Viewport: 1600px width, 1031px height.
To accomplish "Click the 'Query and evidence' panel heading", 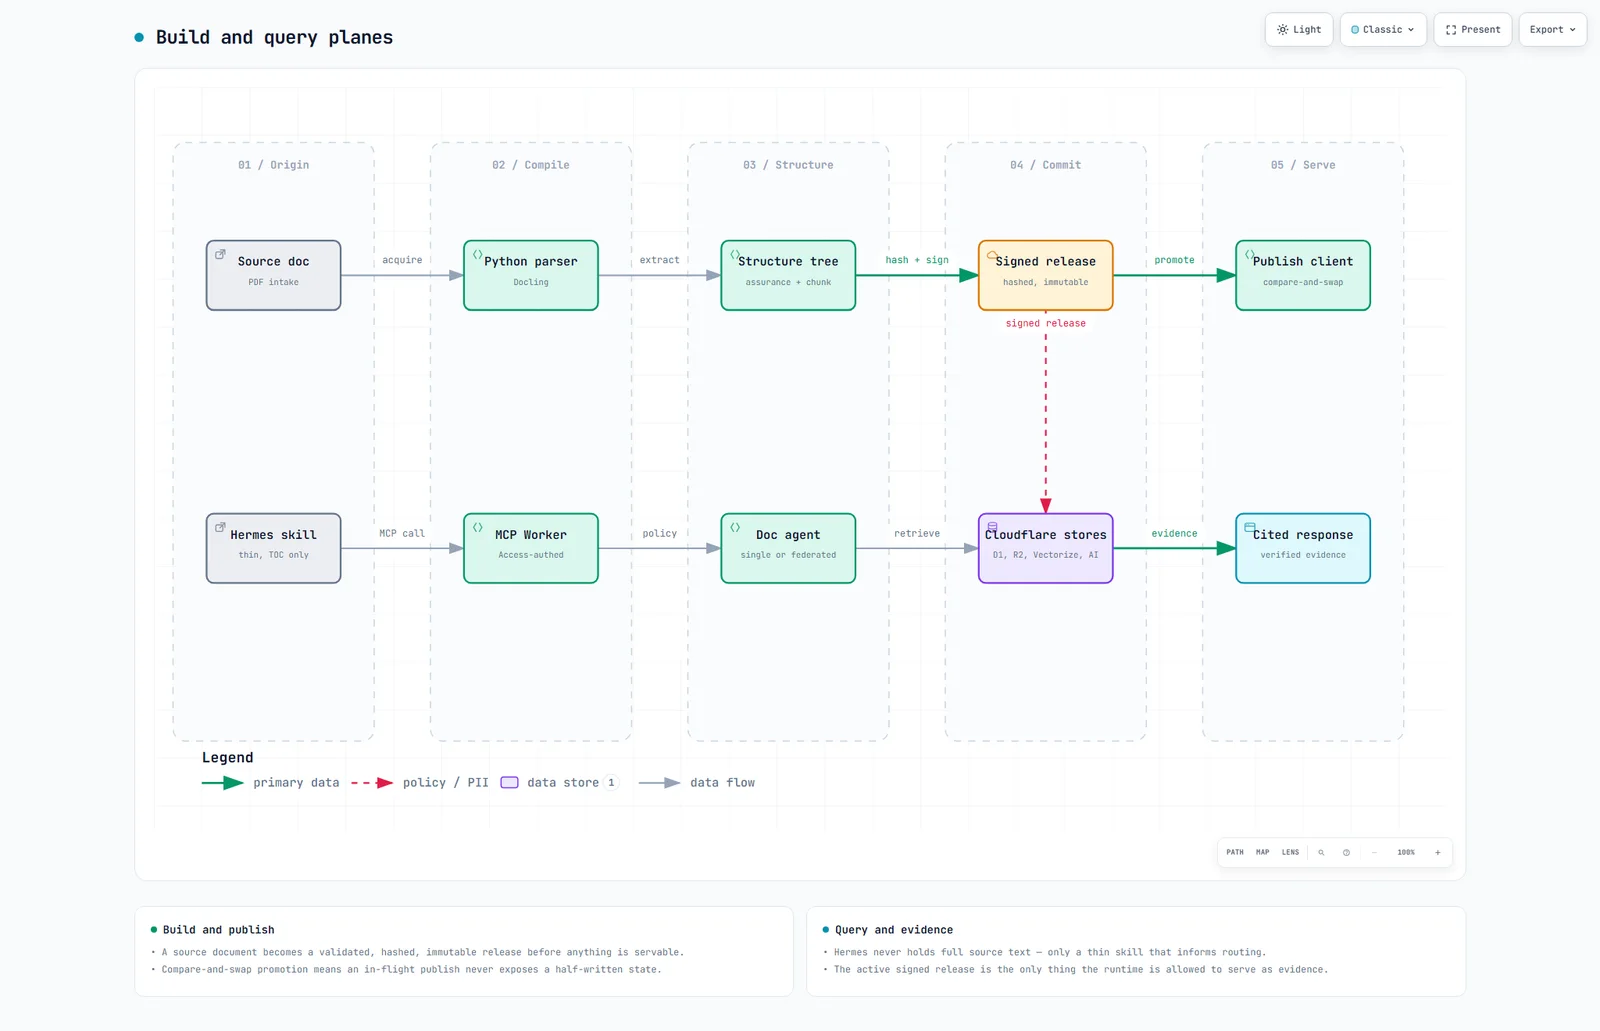I will pos(894,930).
